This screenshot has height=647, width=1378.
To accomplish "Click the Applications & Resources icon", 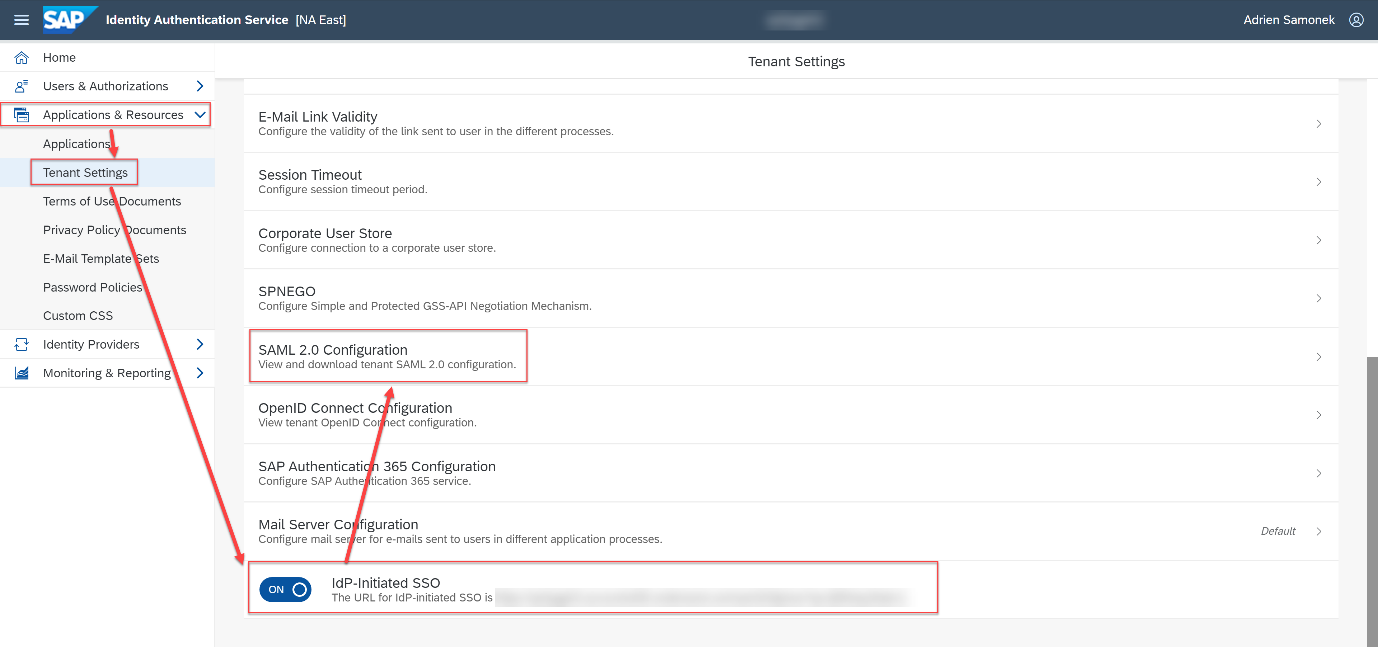I will 21,115.
